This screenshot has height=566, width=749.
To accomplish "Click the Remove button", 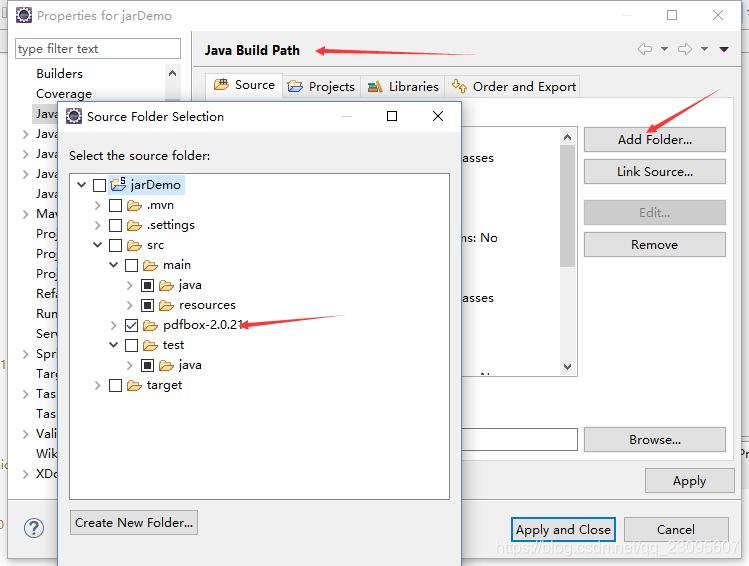I will point(654,245).
